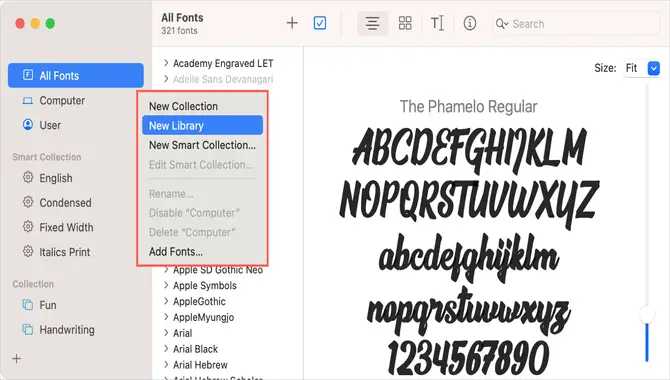Viewport: 670px width, 380px height.
Task: Click the English smart collection gear icon
Action: [28, 177]
